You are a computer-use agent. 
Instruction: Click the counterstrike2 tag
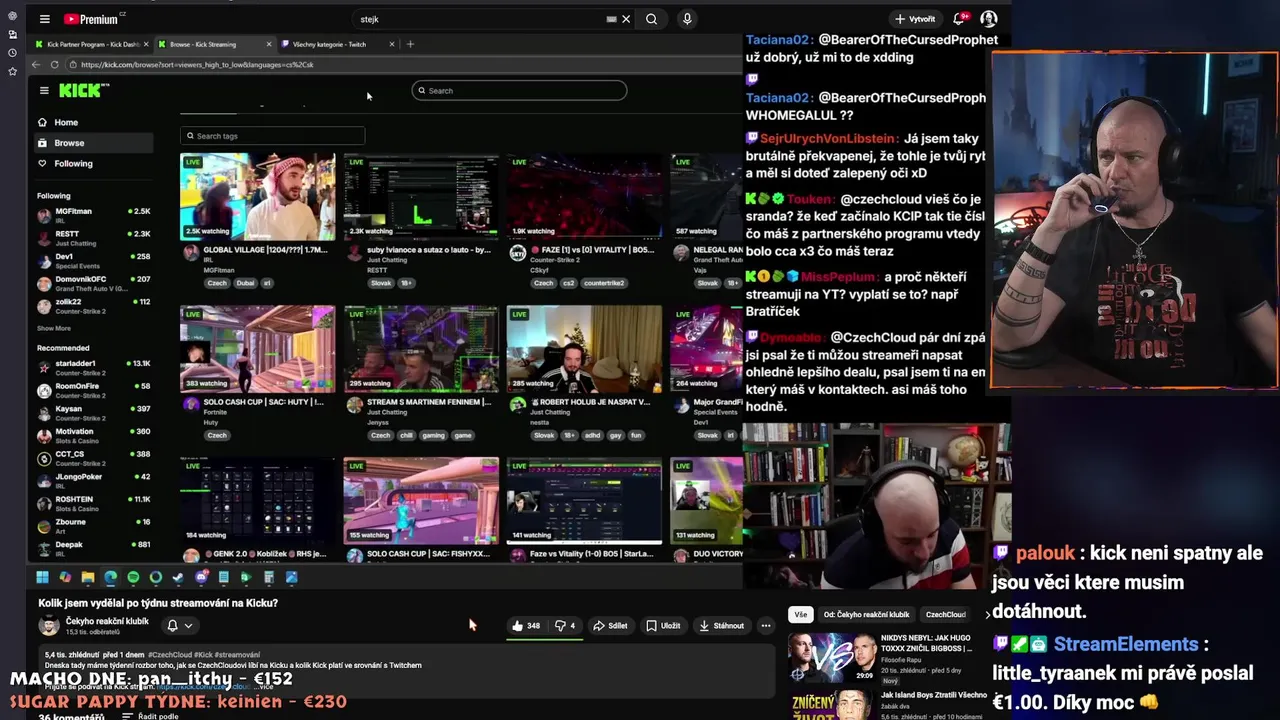click(604, 283)
